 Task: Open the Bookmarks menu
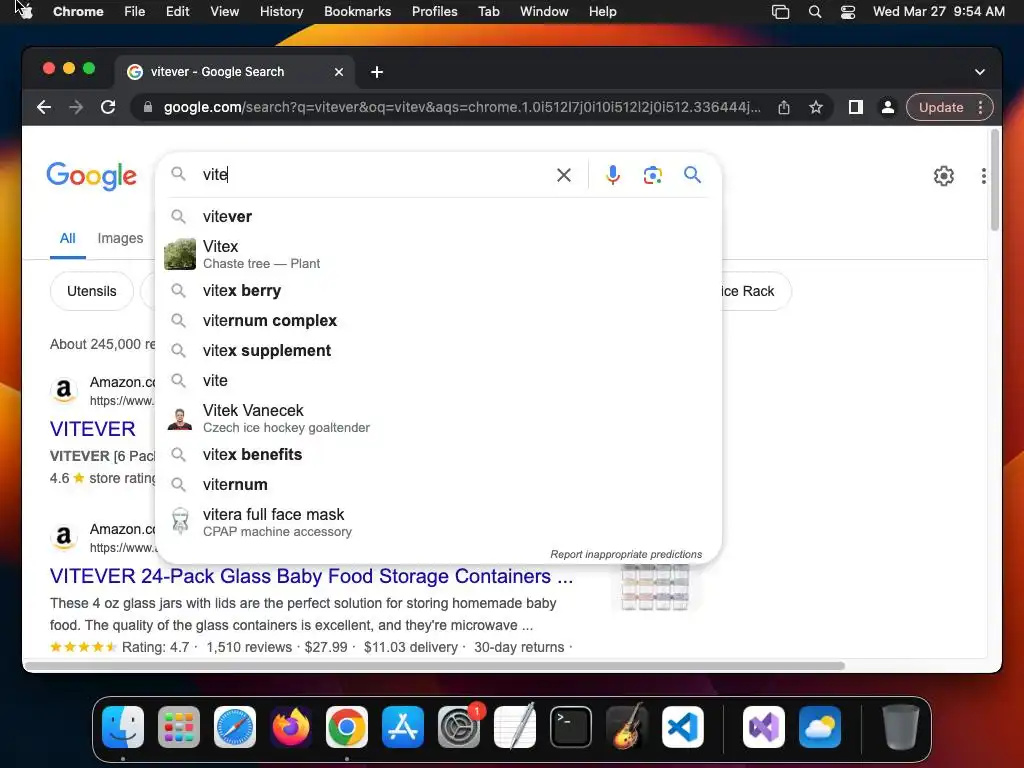click(358, 12)
